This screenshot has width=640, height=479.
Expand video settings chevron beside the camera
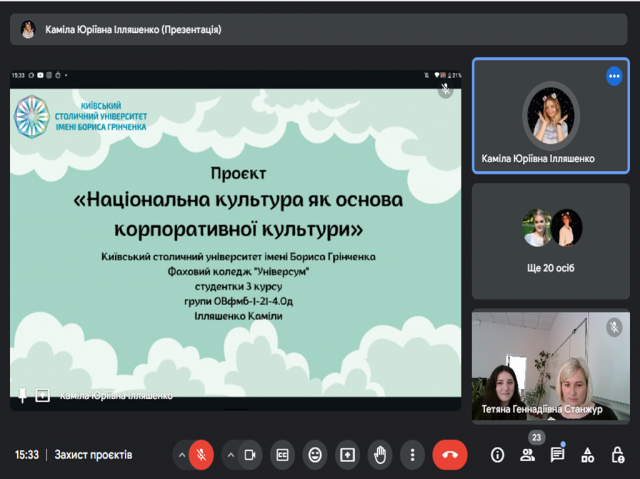coord(231,455)
